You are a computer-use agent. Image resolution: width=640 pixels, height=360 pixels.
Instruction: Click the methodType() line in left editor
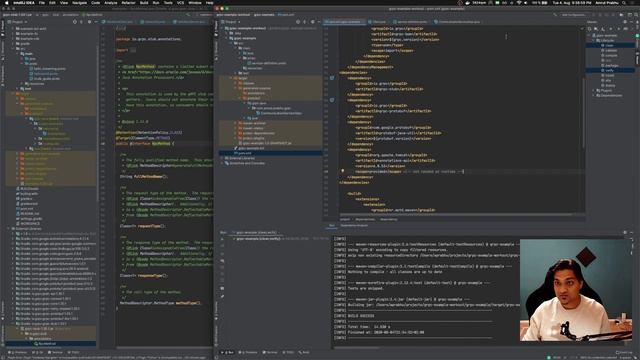tap(160, 303)
